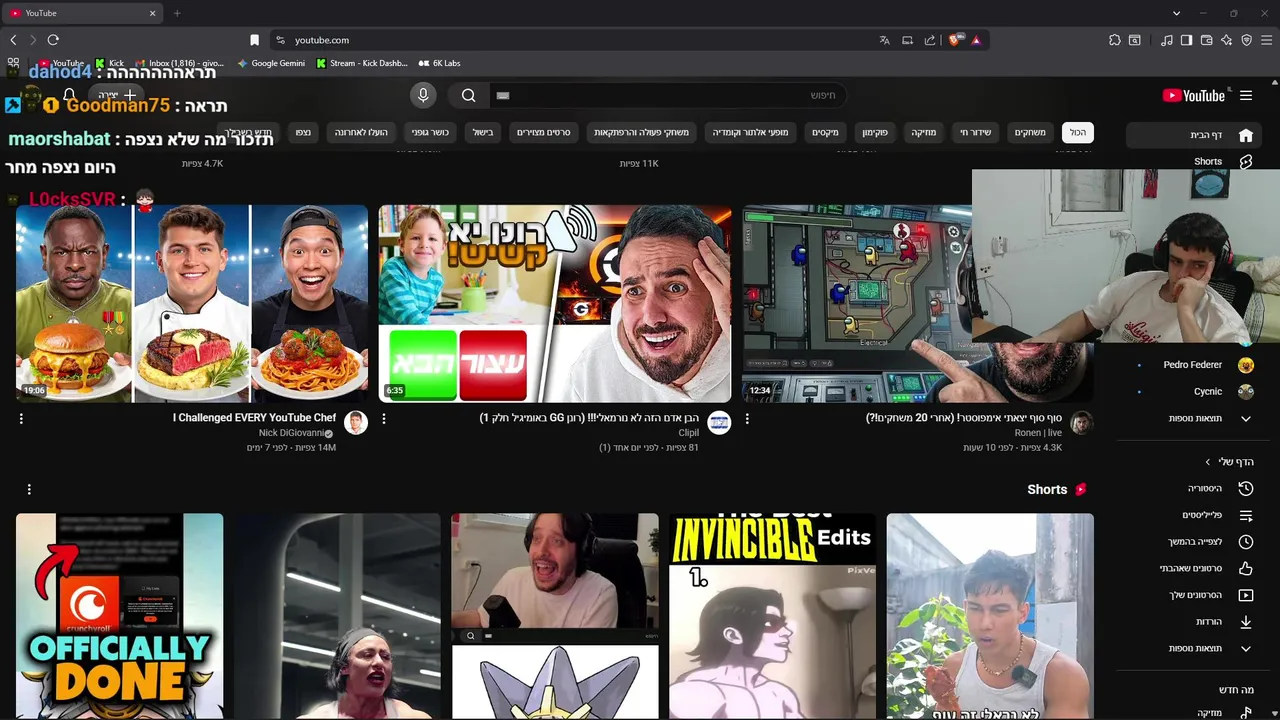Select the Pokémon (פוקימון) filter chip

tap(875, 132)
